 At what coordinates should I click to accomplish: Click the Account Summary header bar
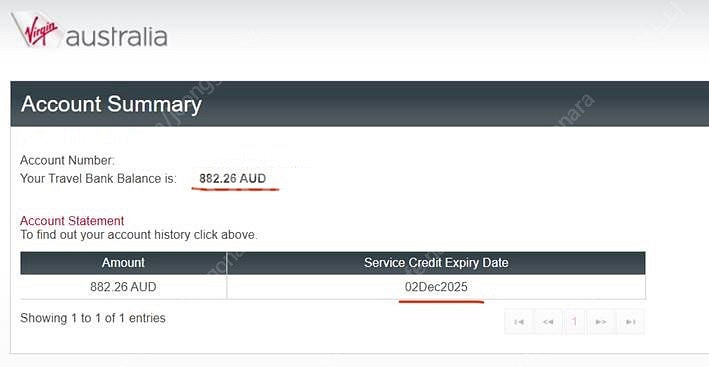pyautogui.click(x=359, y=104)
